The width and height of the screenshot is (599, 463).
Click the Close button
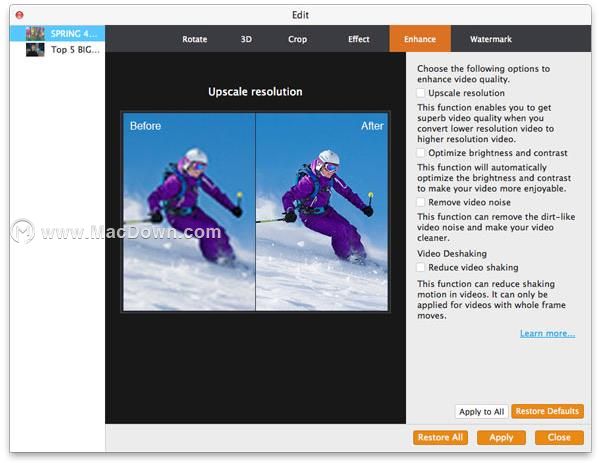(559, 437)
